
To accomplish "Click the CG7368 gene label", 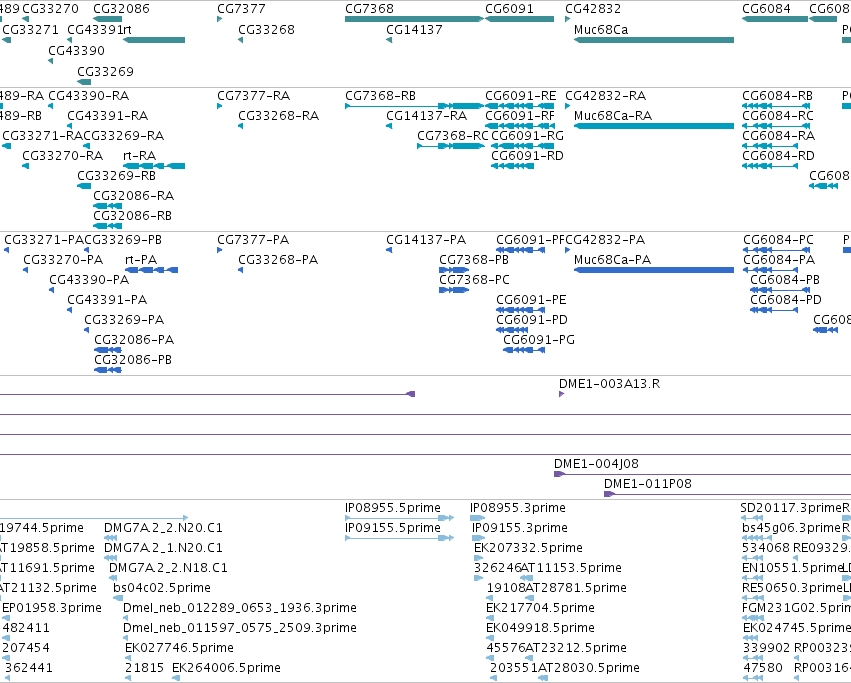I will click(369, 9).
